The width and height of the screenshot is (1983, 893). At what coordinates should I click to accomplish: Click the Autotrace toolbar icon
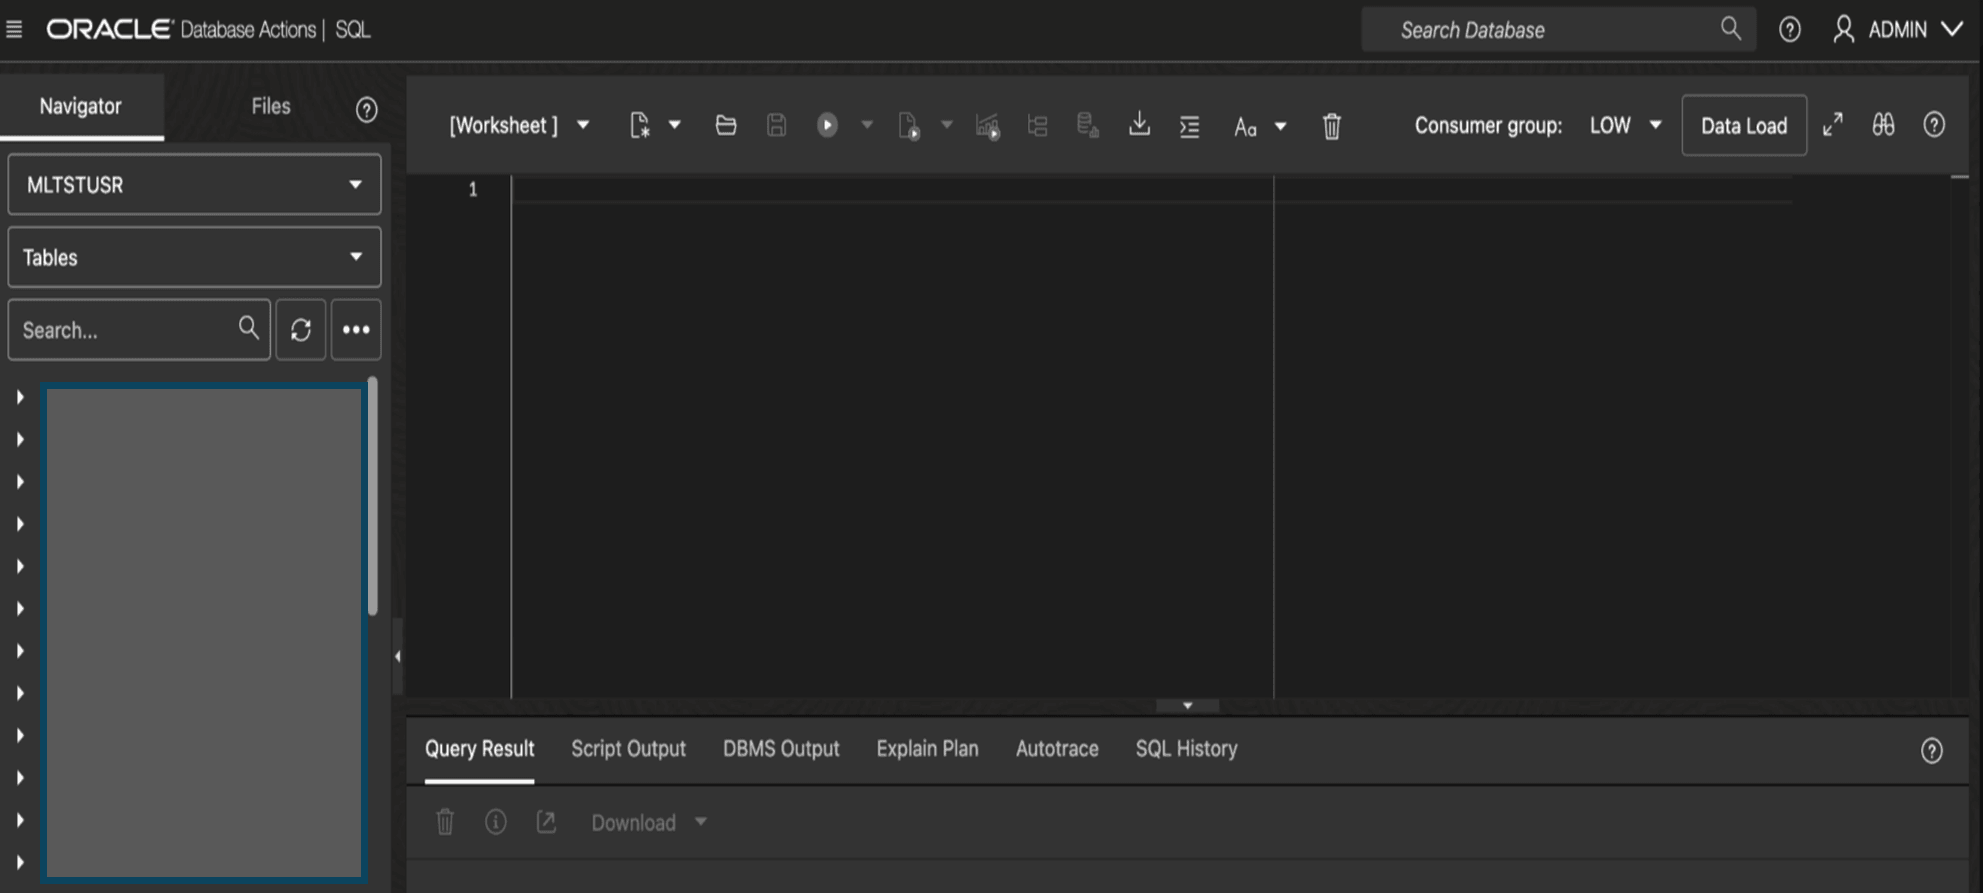1037,126
